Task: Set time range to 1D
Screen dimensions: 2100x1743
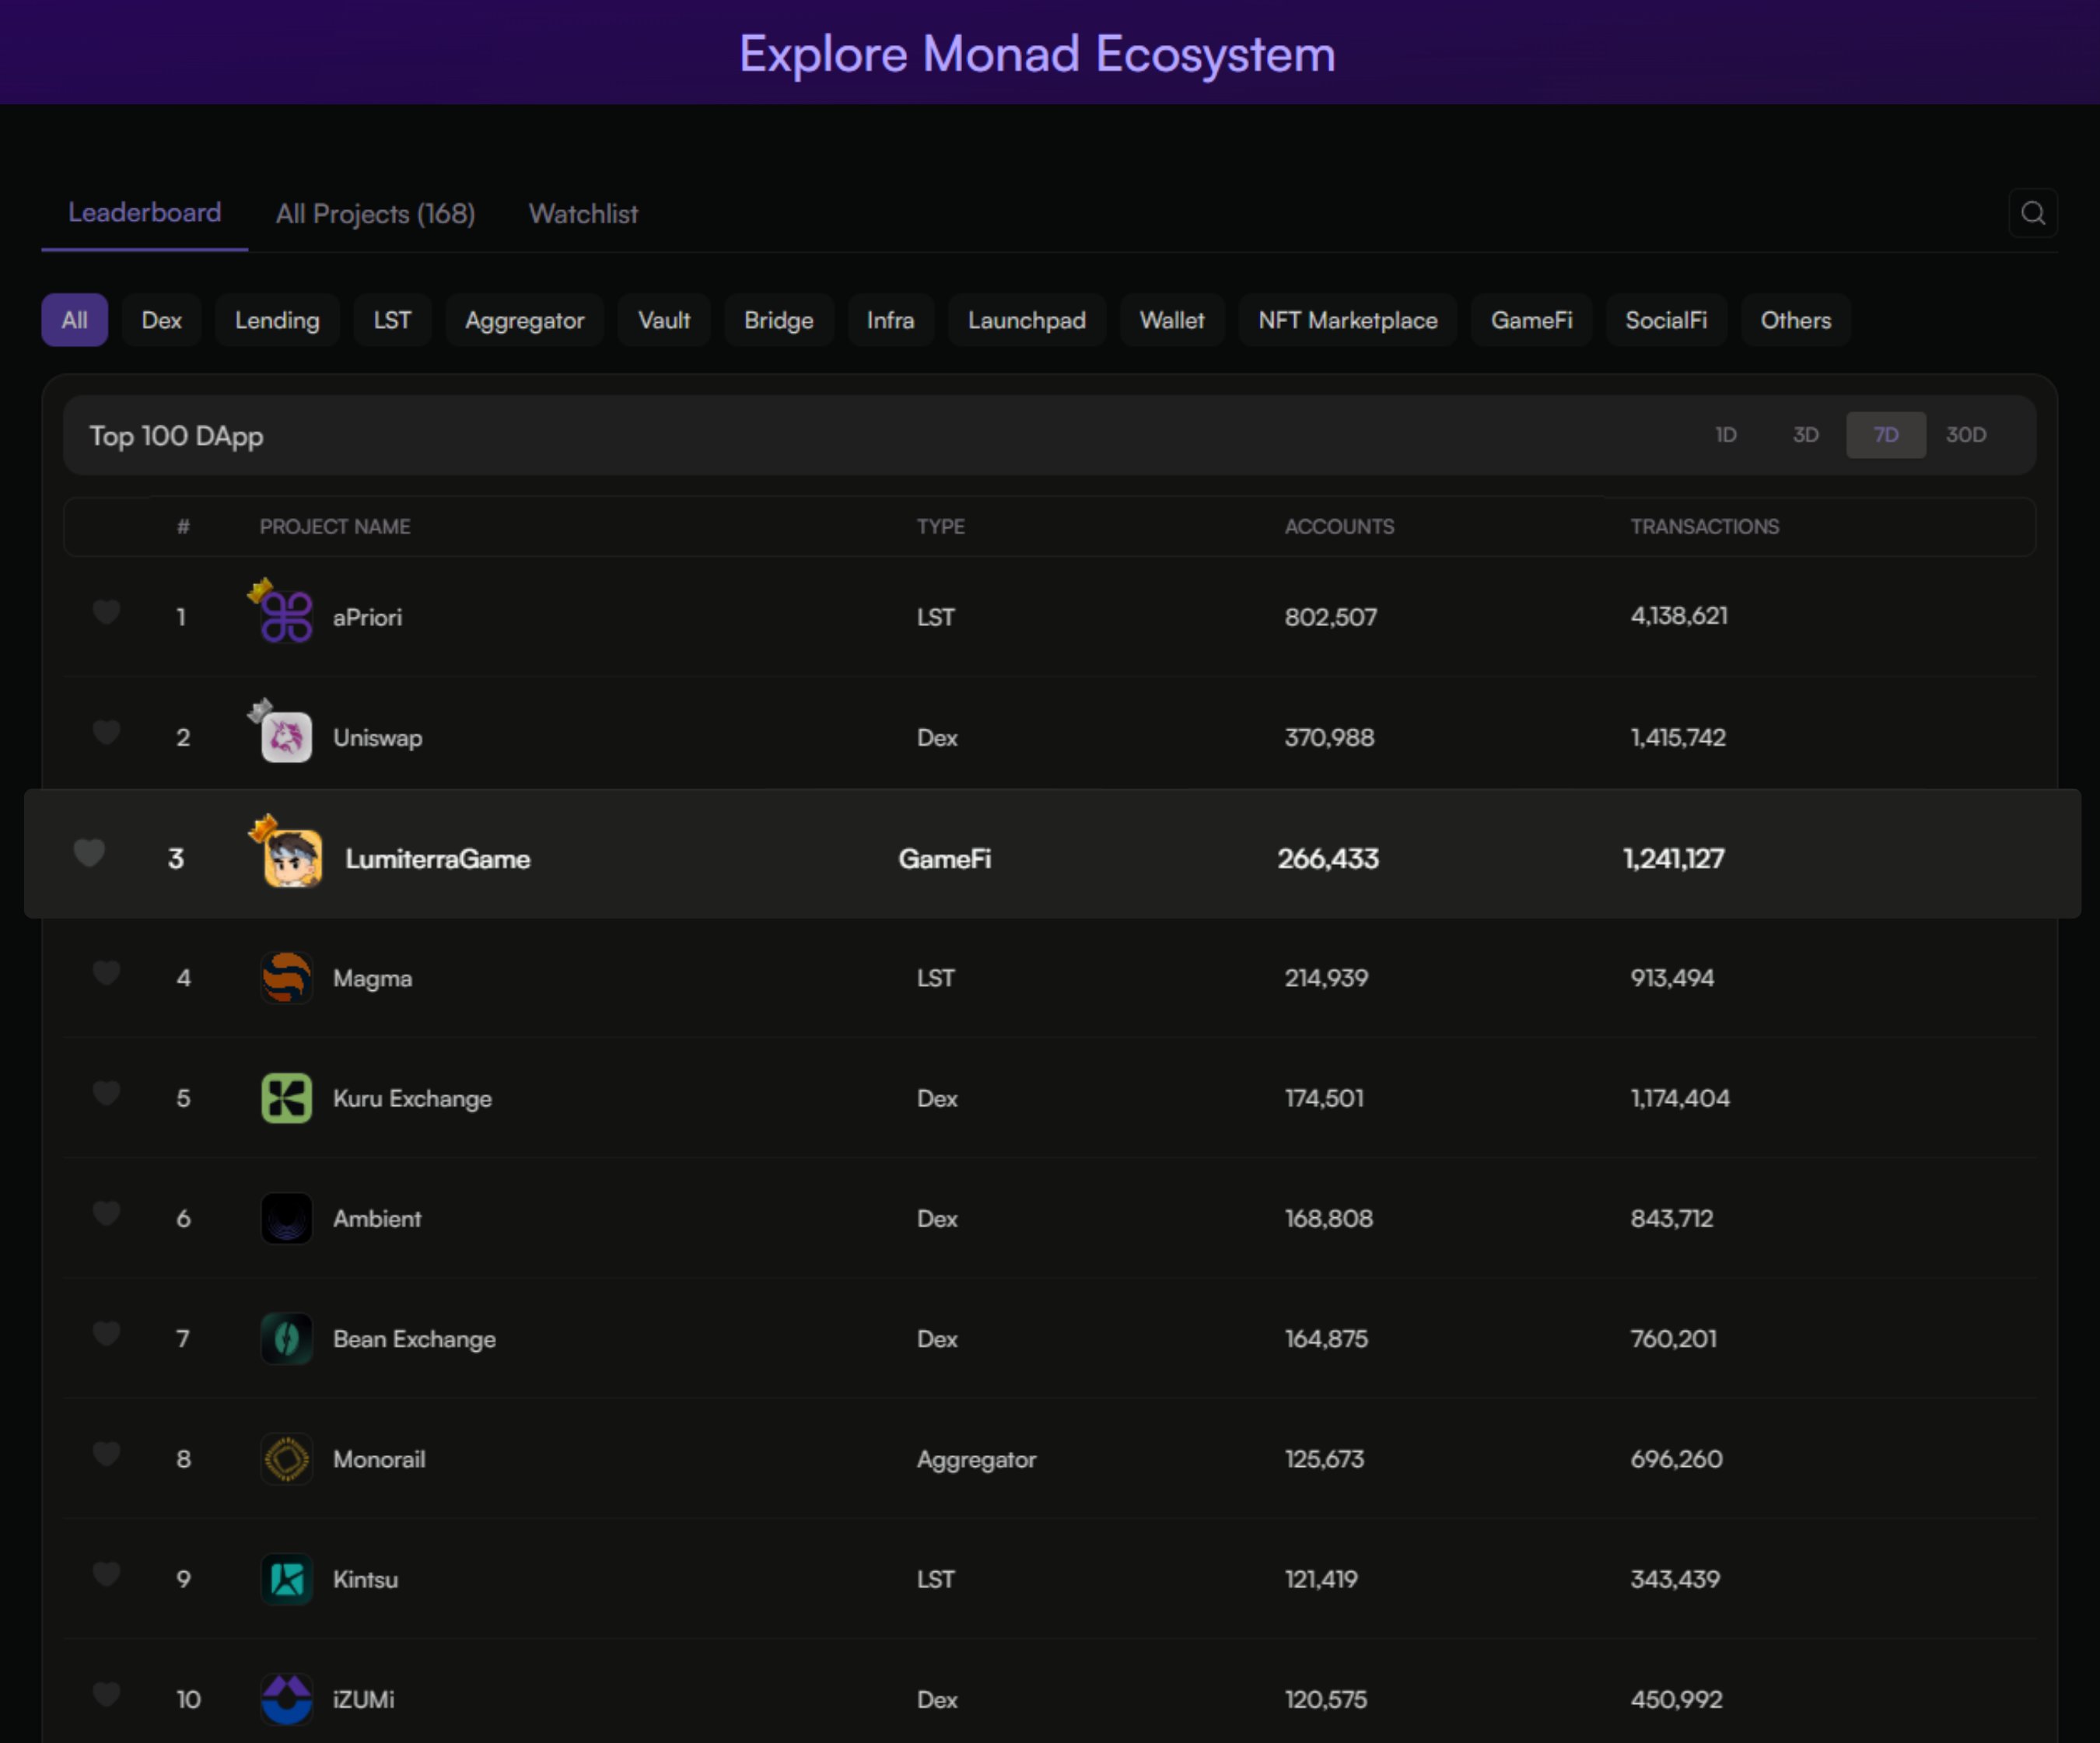Action: pyautogui.click(x=1726, y=435)
